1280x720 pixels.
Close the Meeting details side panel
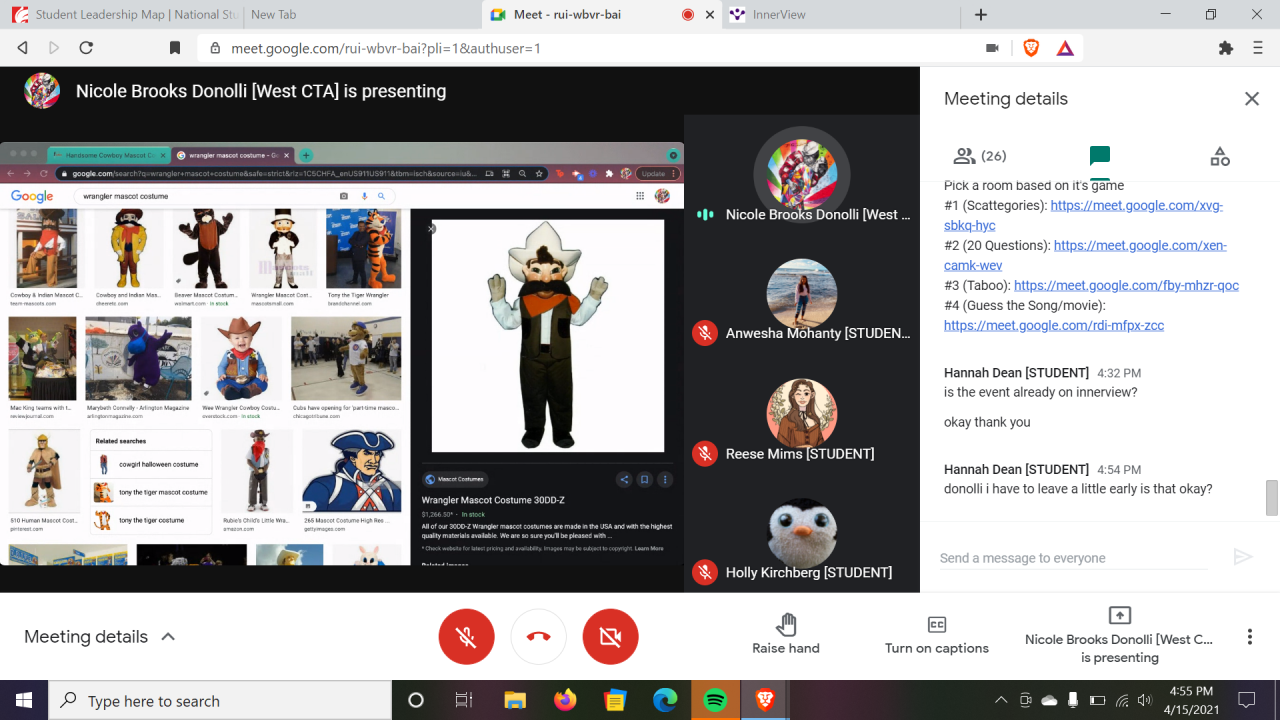tap(1251, 99)
